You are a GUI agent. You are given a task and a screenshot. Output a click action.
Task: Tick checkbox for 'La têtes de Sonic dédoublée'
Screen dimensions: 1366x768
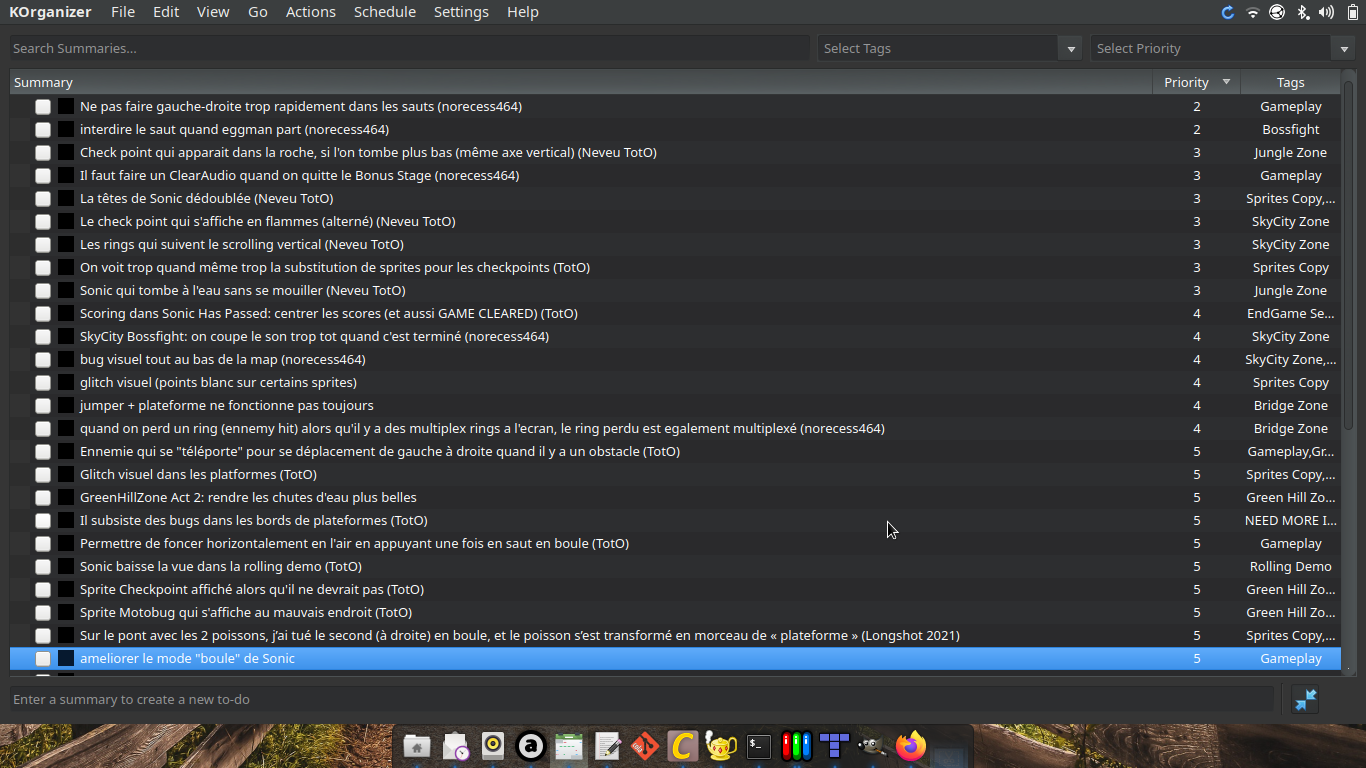pos(43,198)
